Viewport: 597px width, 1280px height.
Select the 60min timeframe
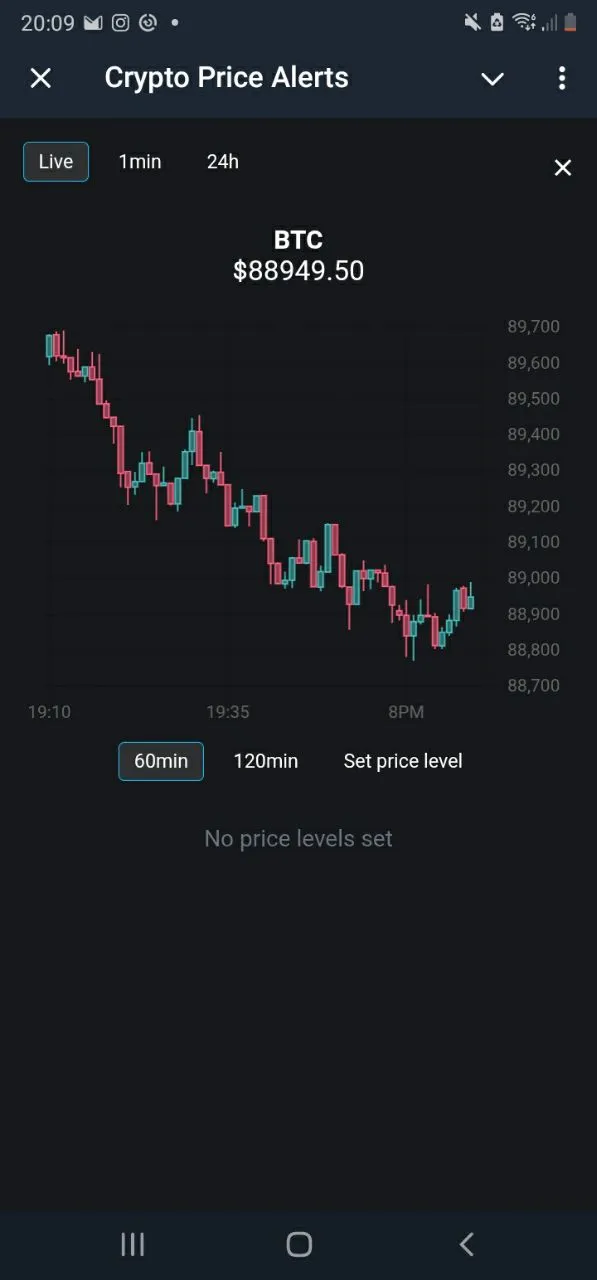tap(160, 761)
